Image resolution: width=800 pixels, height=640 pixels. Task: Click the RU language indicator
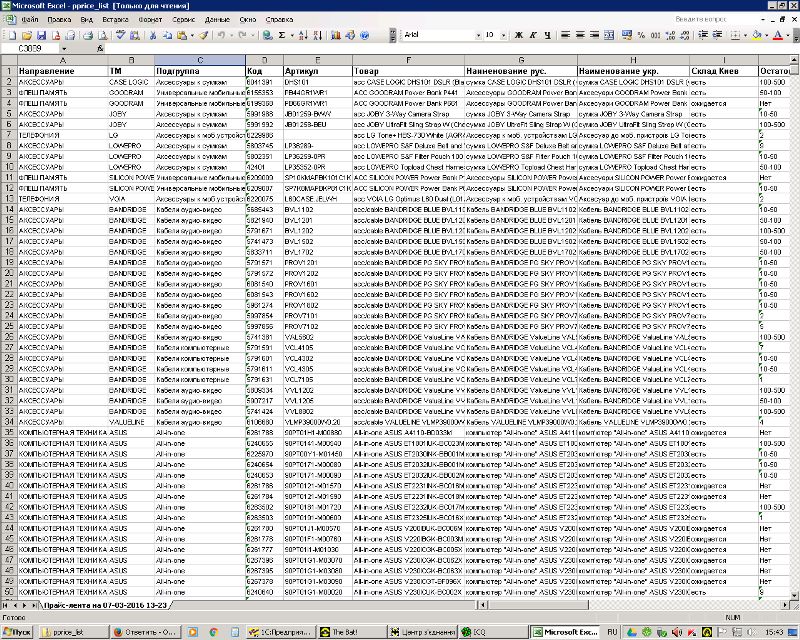pyautogui.click(x=612, y=632)
